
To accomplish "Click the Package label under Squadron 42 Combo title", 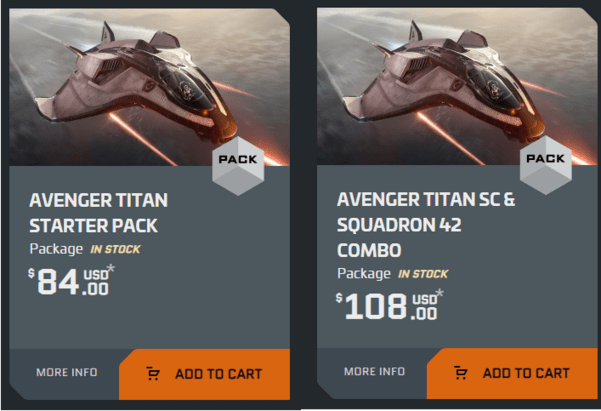I will pos(364,273).
